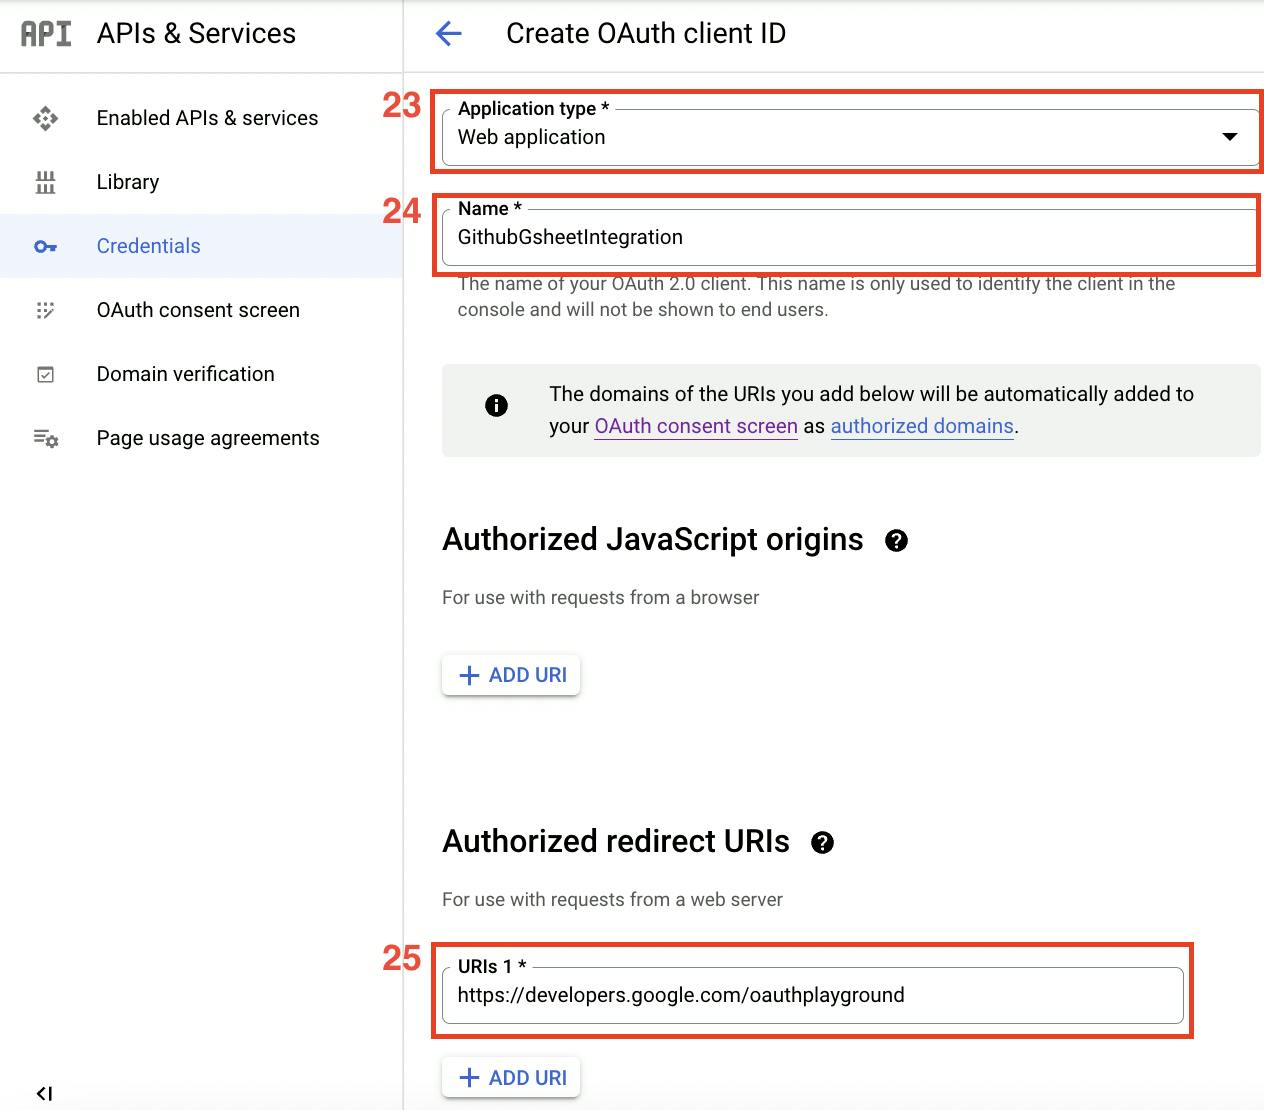
Task: Click the Domain verification icon
Action: pyautogui.click(x=46, y=374)
